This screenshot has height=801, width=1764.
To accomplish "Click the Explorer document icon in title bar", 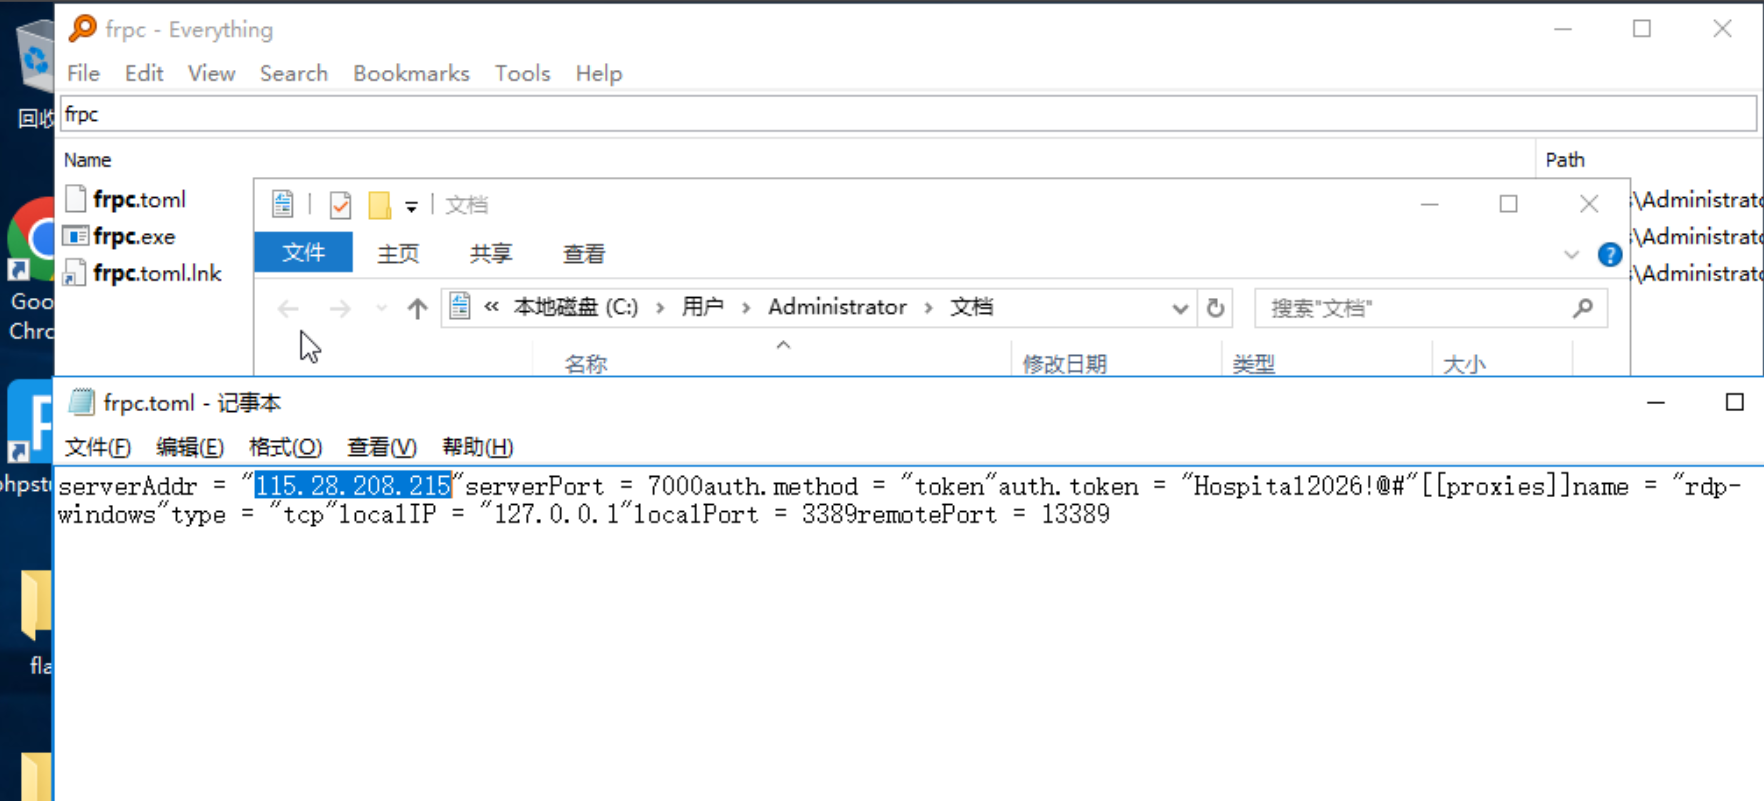I will 283,204.
